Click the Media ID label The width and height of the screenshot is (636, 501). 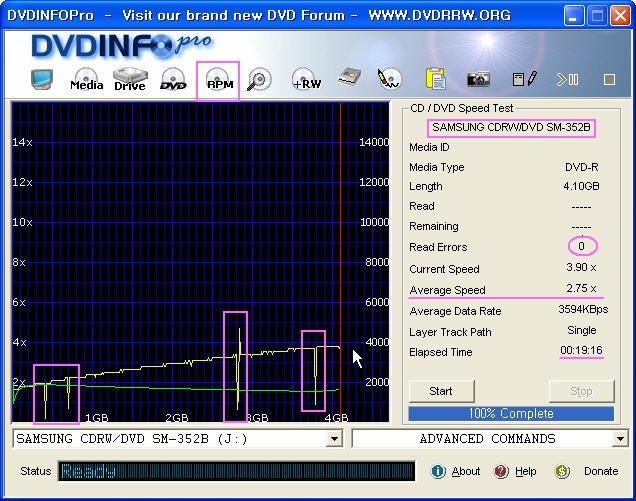tap(429, 147)
